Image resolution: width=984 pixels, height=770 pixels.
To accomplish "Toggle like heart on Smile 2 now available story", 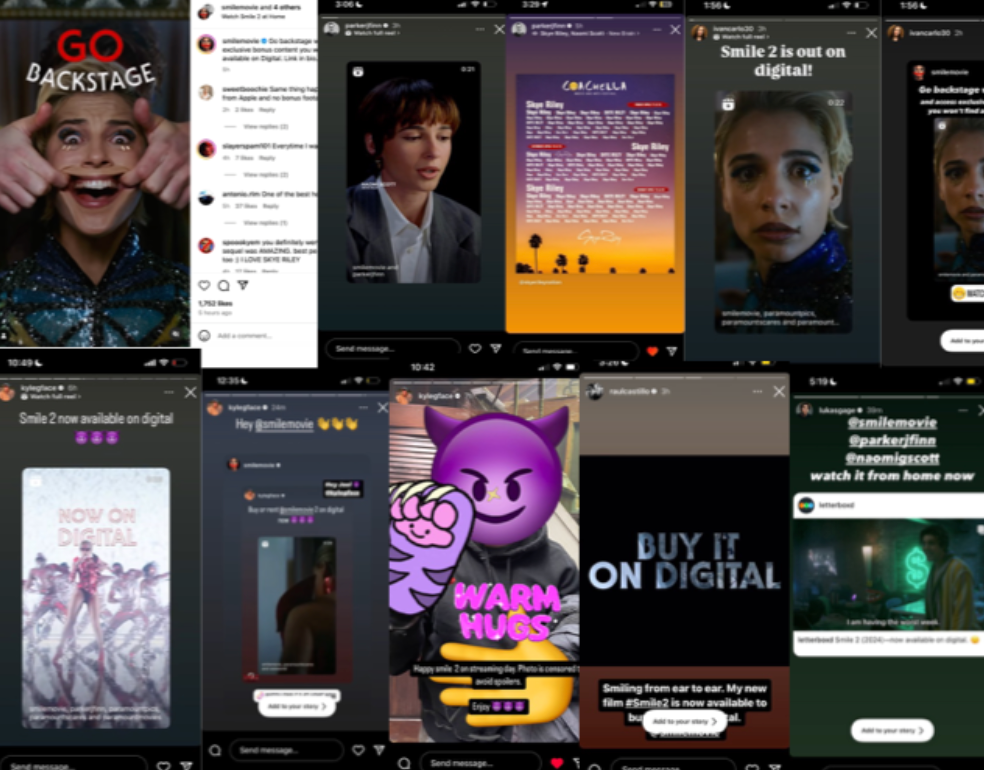I will click(163, 766).
